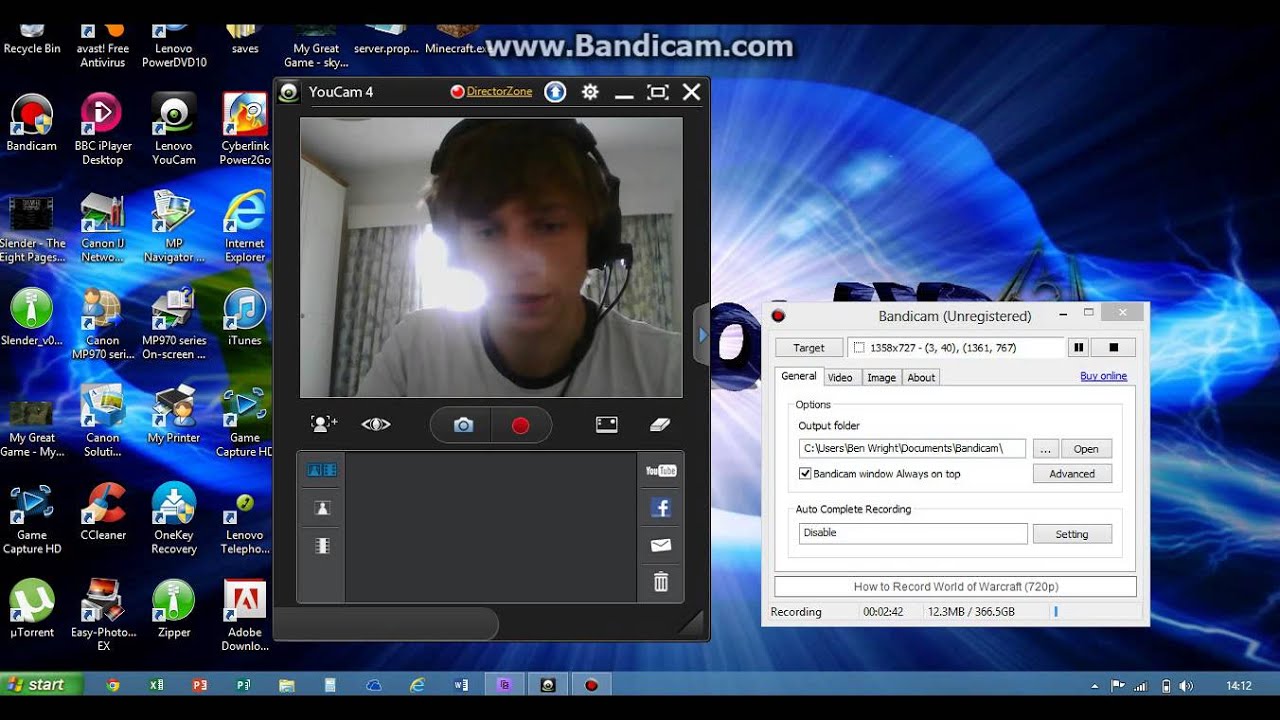Open CCleaner desktop shortcut
Viewport: 1280px width, 720px height.
[103, 512]
